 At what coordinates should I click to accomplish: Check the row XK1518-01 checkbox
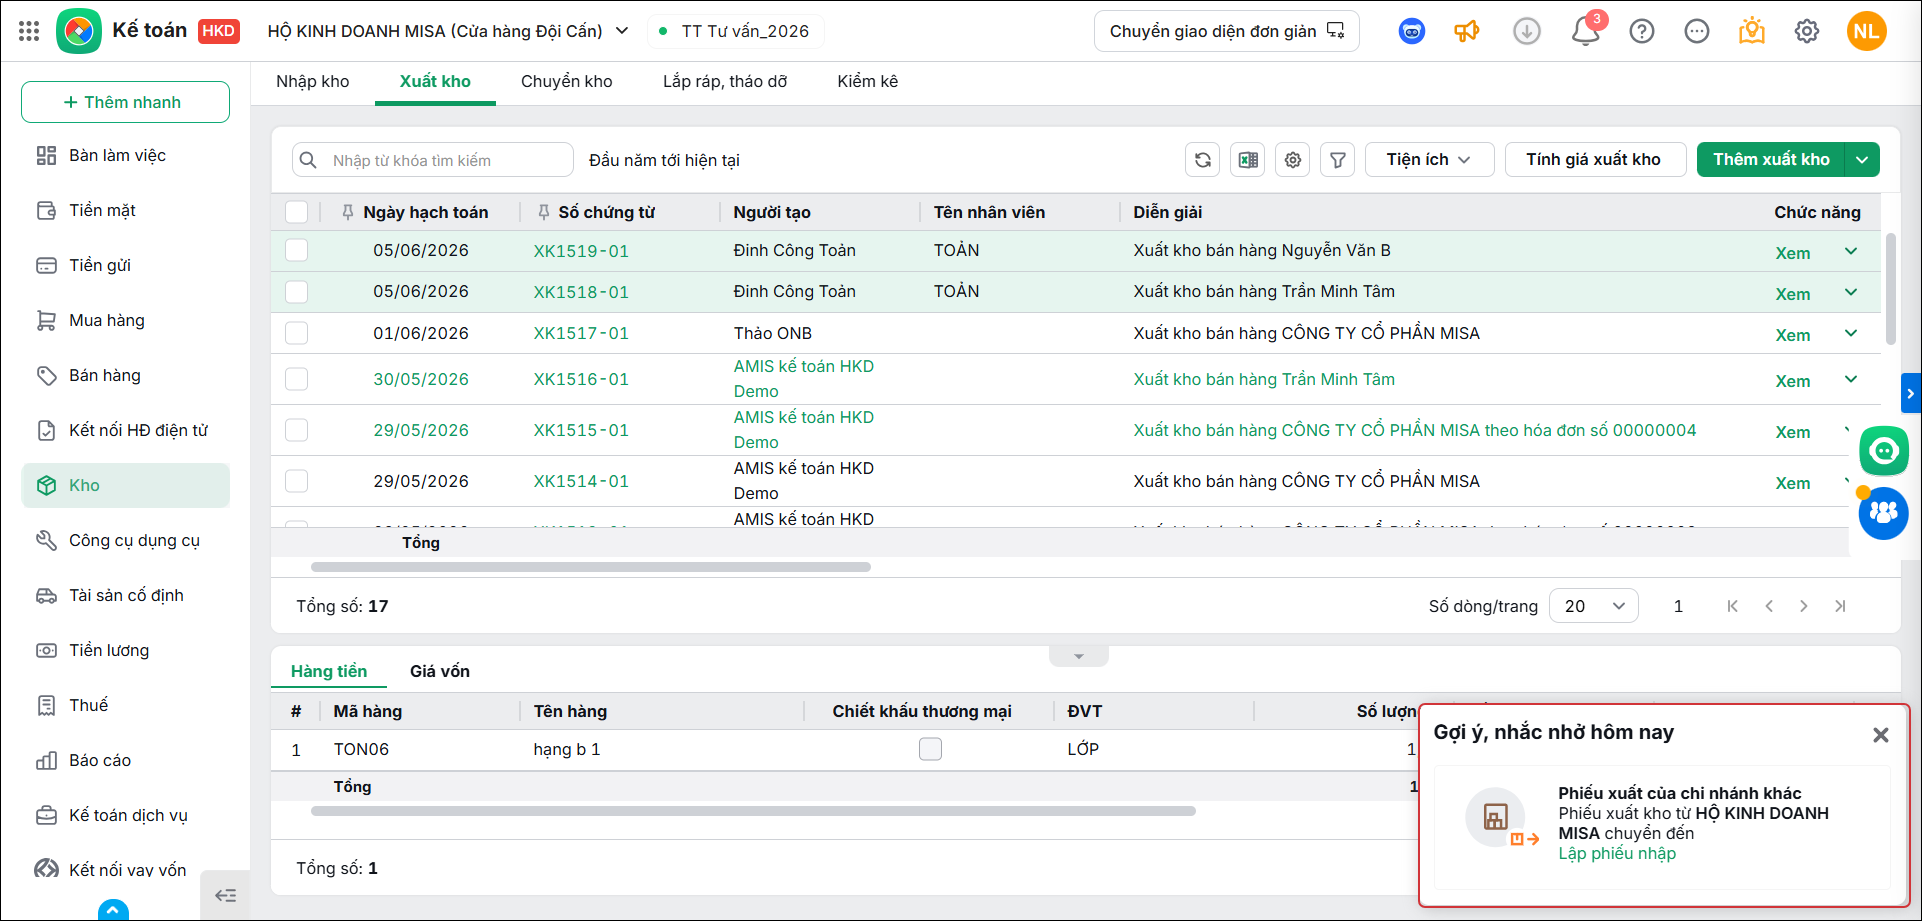point(297,292)
